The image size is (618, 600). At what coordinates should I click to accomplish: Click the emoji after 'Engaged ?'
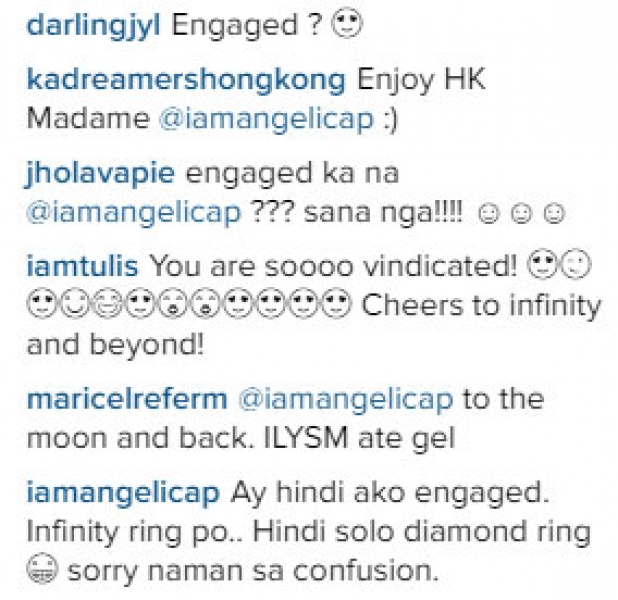tap(346, 24)
